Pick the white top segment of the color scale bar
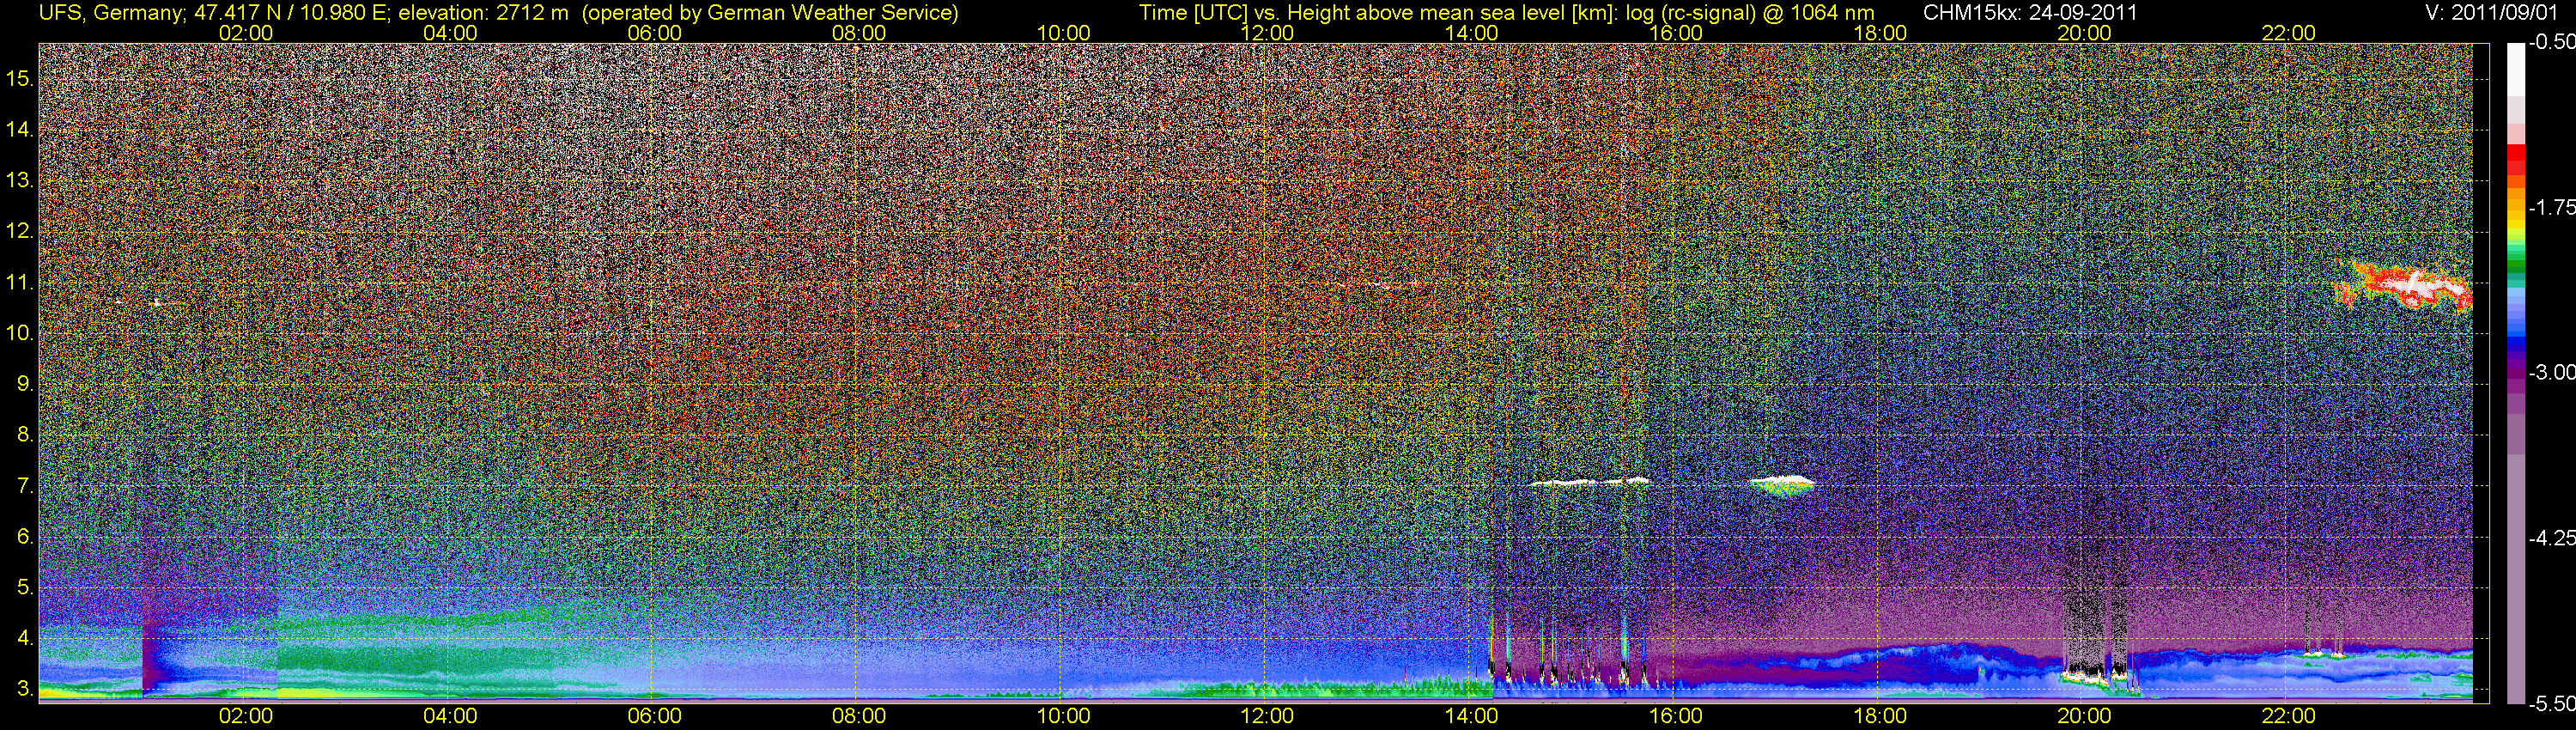This screenshot has height=730, width=2576. (2515, 70)
